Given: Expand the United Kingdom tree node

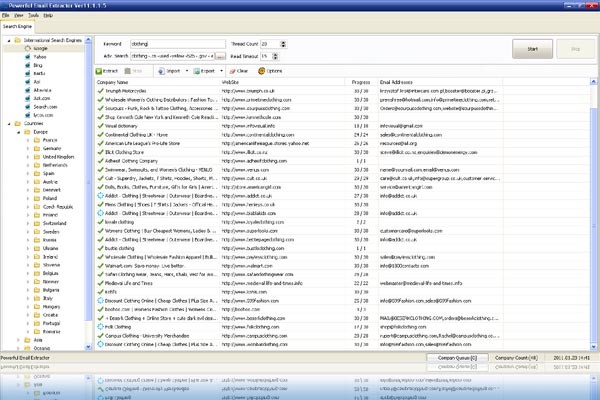Looking at the screenshot, I should [28, 157].
